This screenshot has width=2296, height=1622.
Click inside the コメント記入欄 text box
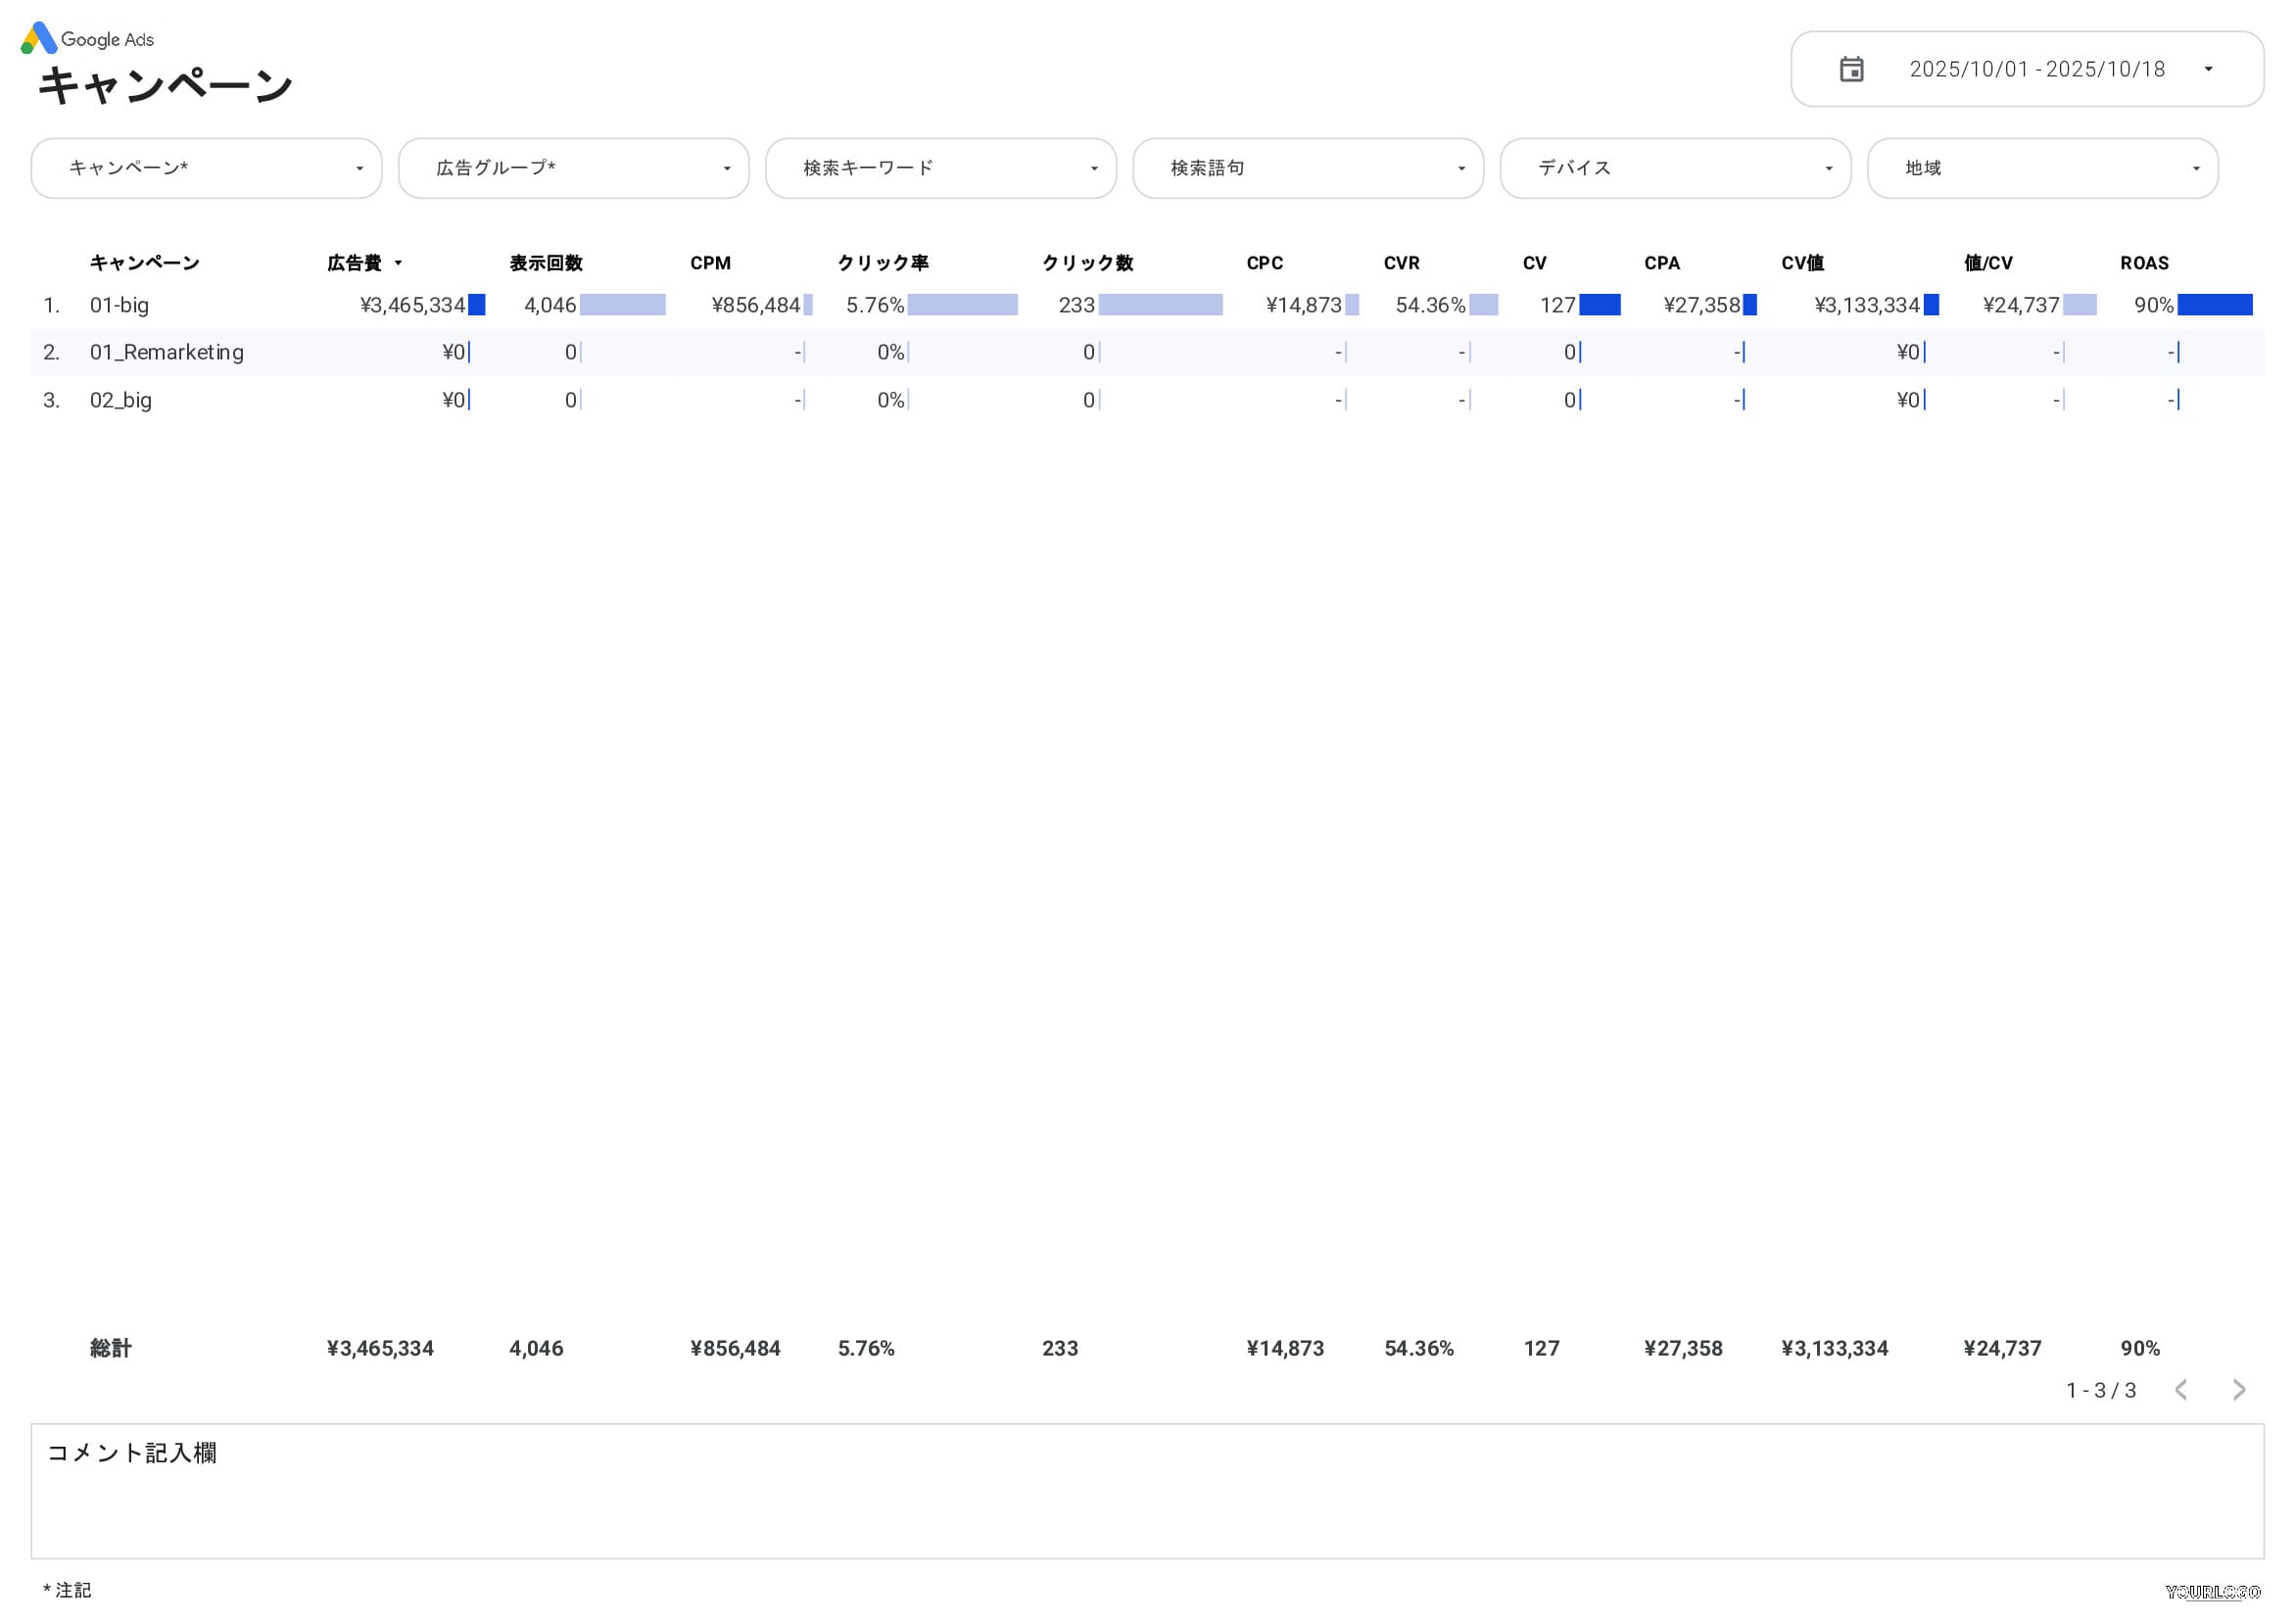[x=1146, y=1500]
